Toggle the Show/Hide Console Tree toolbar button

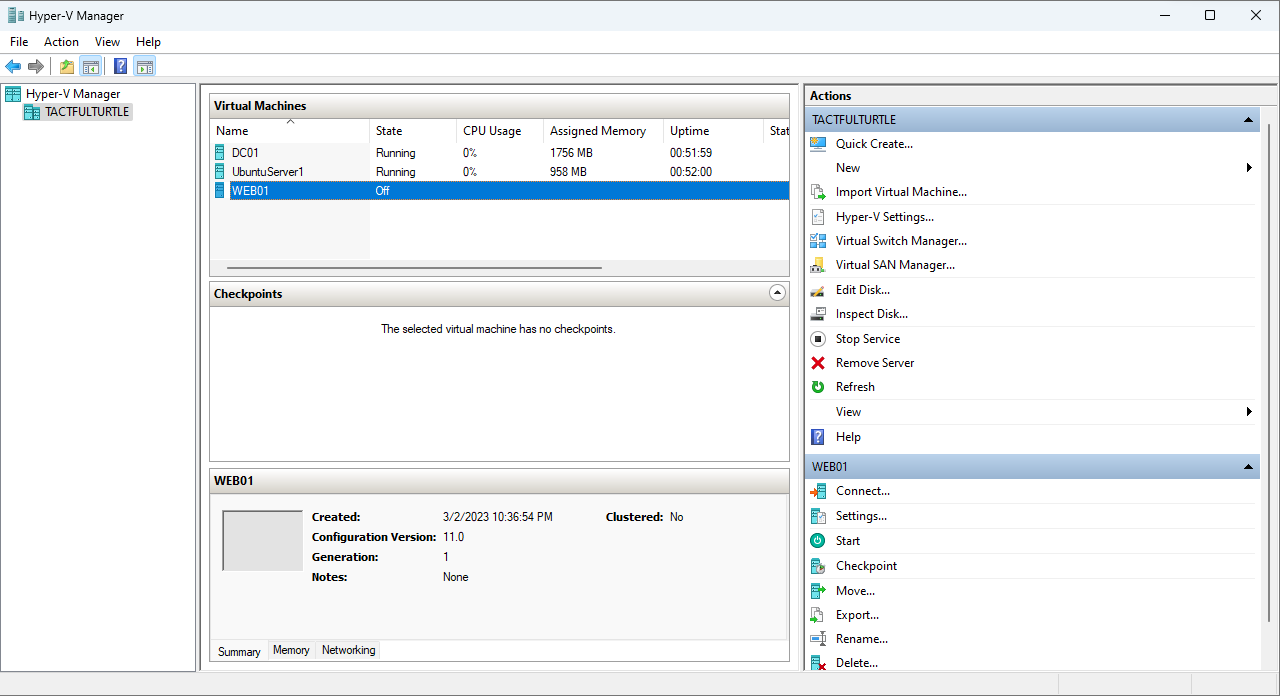91,66
